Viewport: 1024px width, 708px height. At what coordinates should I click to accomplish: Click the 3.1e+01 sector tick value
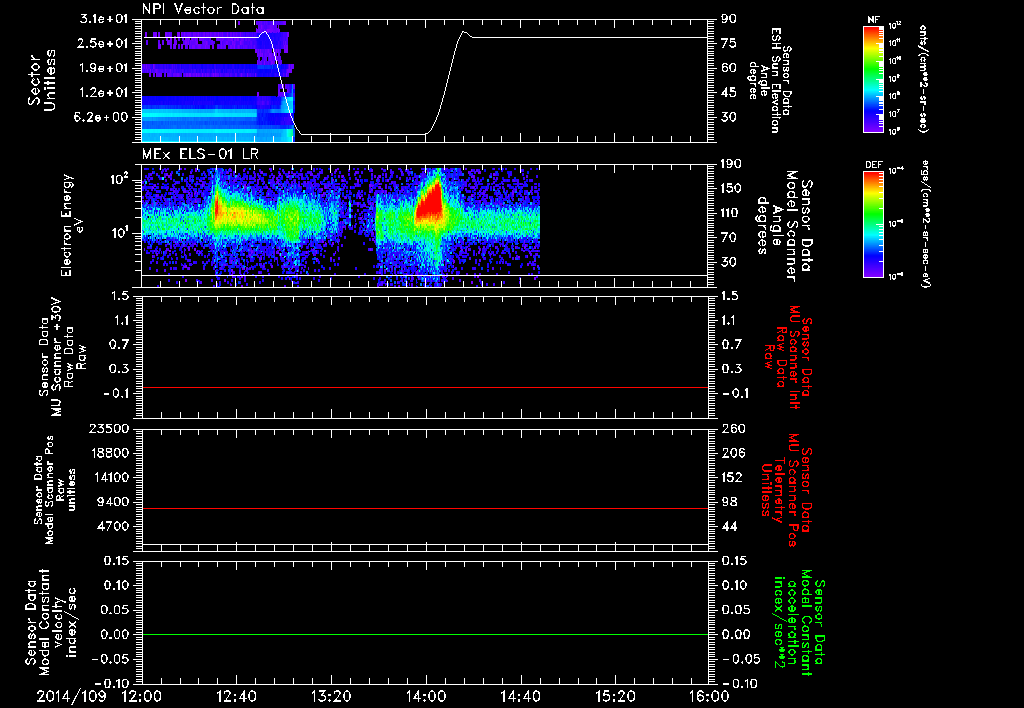tap(103, 19)
